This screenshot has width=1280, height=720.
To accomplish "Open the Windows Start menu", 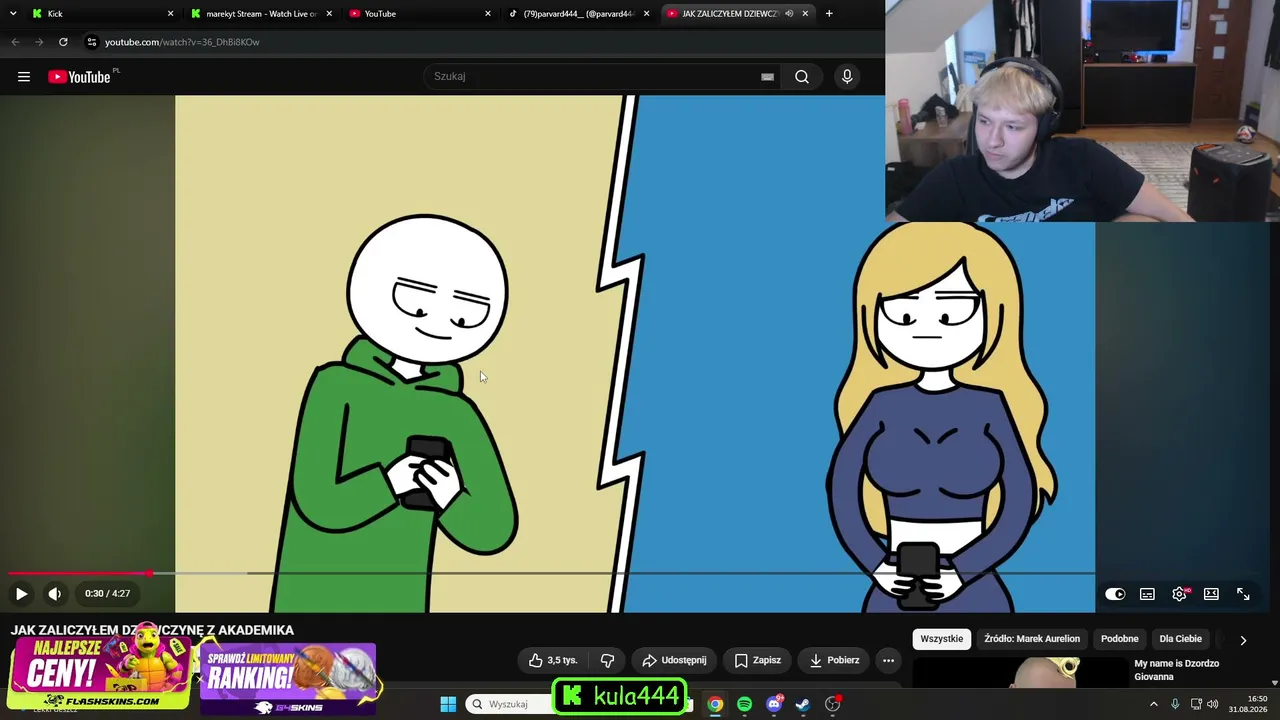I will click(448, 704).
